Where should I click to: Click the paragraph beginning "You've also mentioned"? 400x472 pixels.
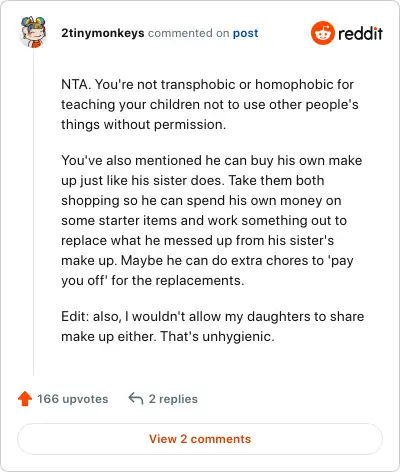[212, 220]
